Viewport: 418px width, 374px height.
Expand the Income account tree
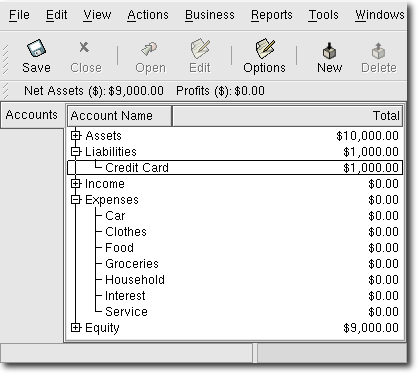(x=76, y=184)
